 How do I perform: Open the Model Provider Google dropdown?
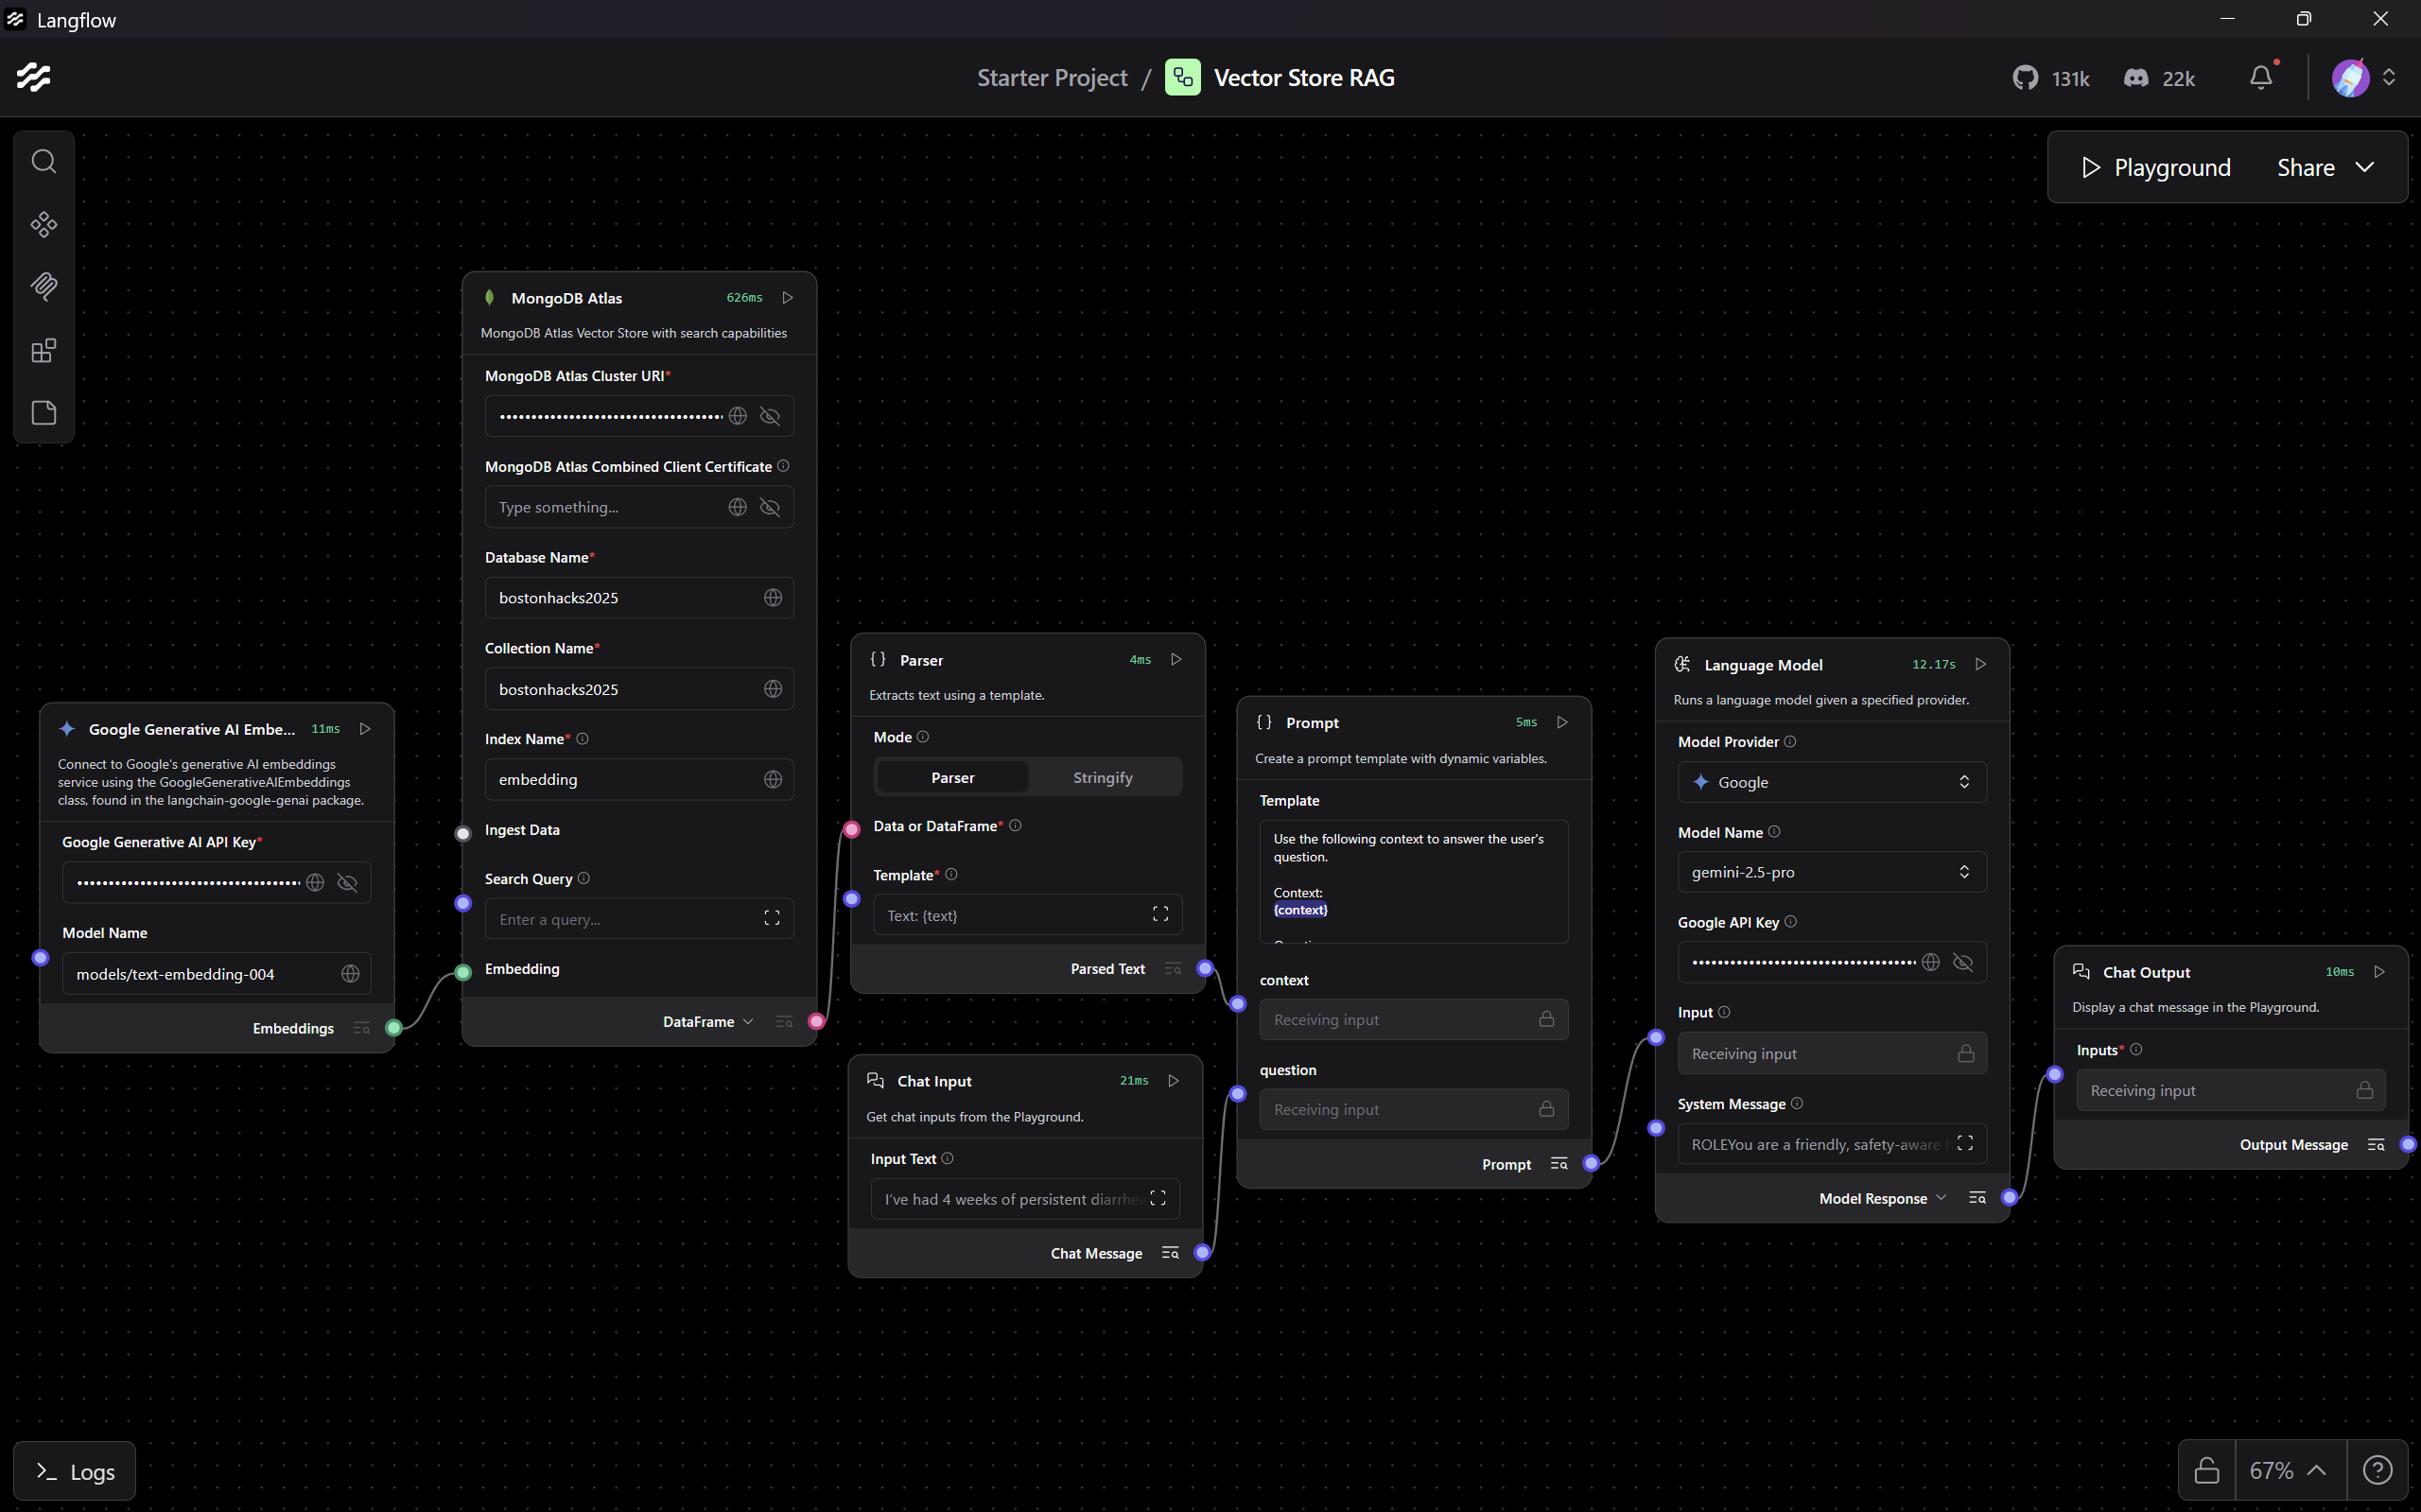pos(1830,782)
